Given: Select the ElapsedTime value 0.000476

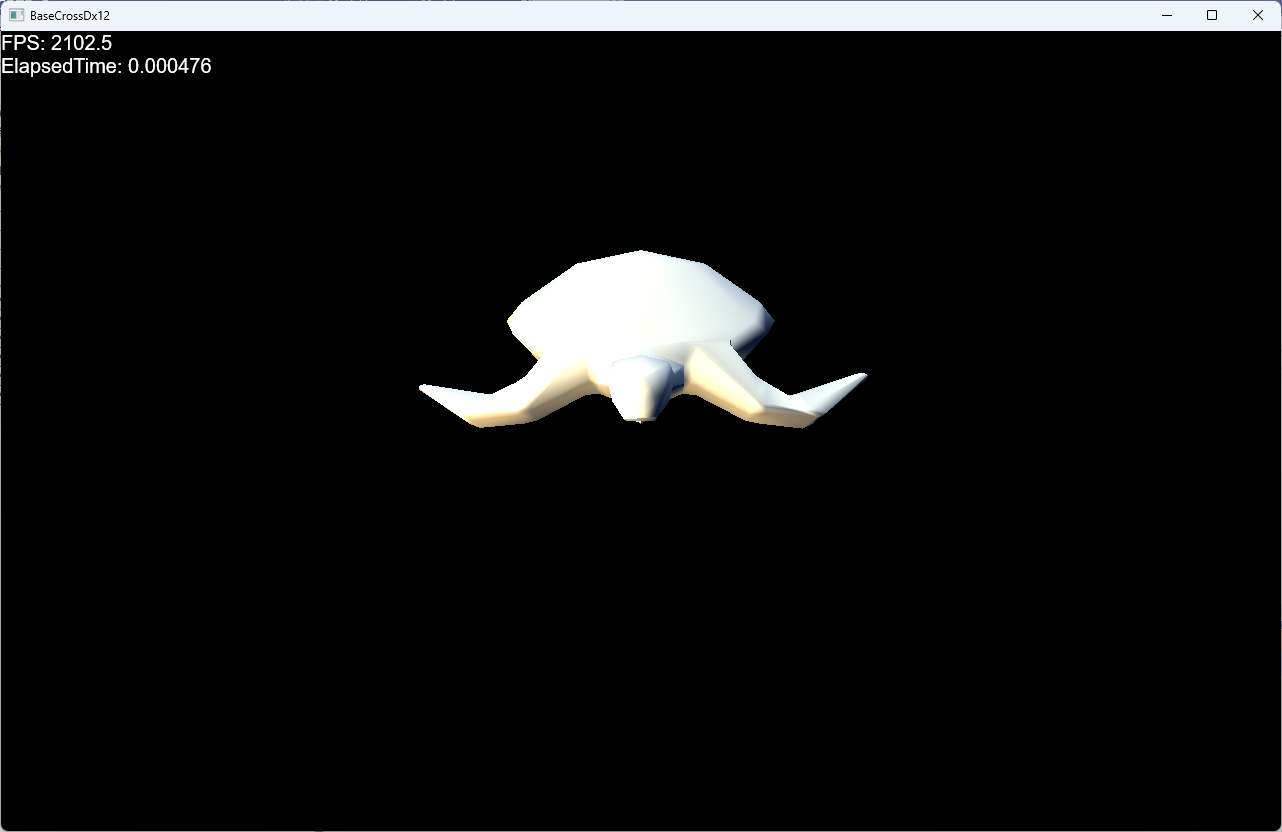Looking at the screenshot, I should click(x=169, y=66).
